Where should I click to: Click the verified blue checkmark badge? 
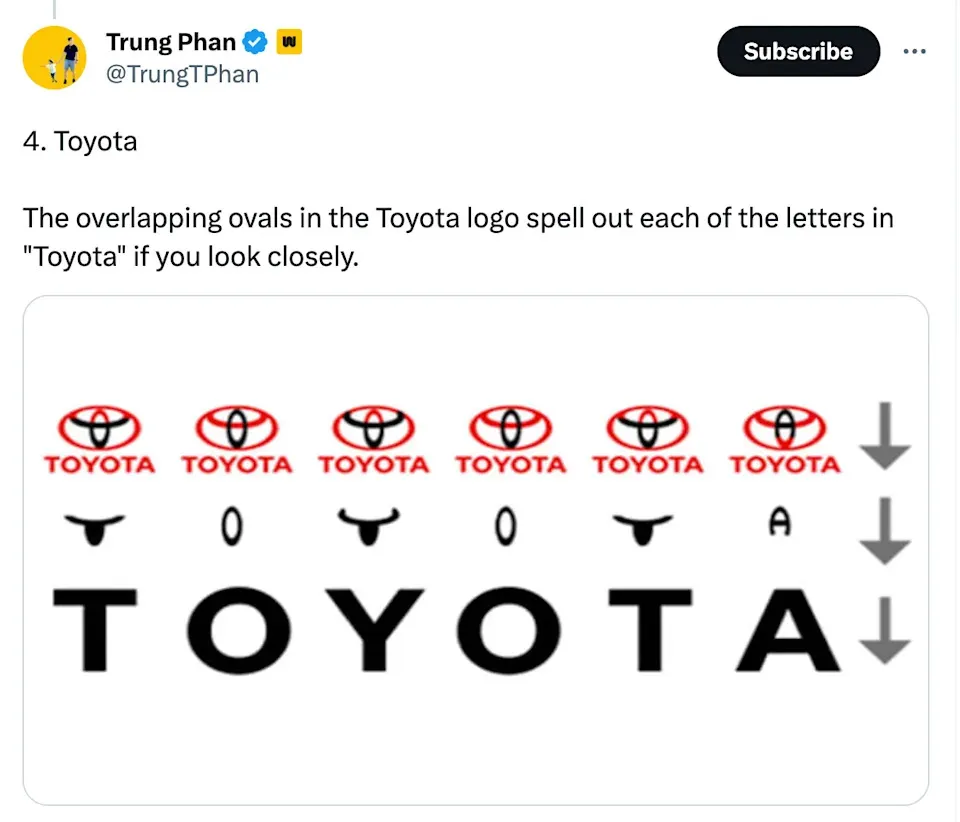click(254, 42)
